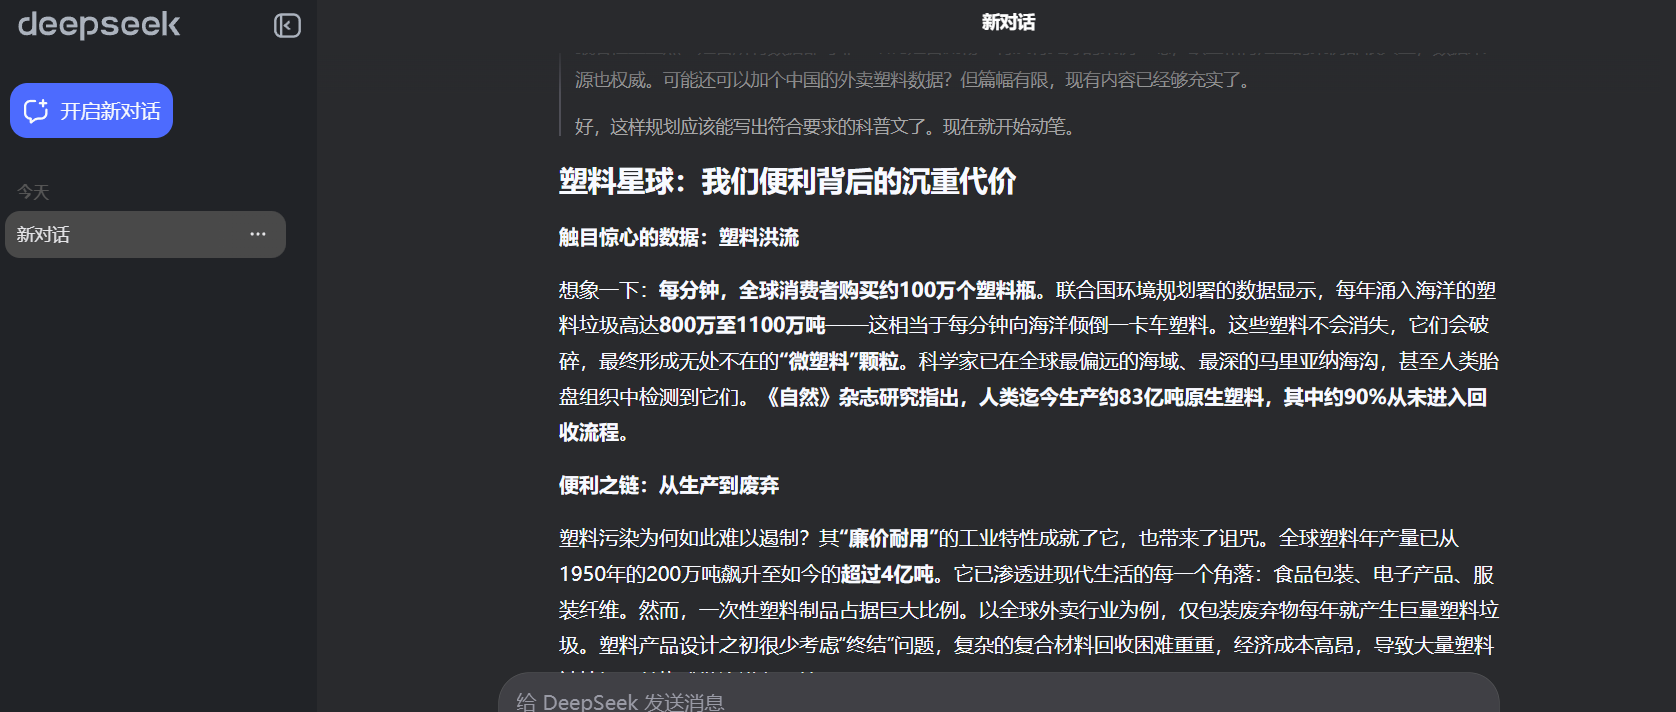Viewport: 1676px width, 712px height.
Task: Click bold text 800万至1100万吨
Action: click(x=742, y=325)
